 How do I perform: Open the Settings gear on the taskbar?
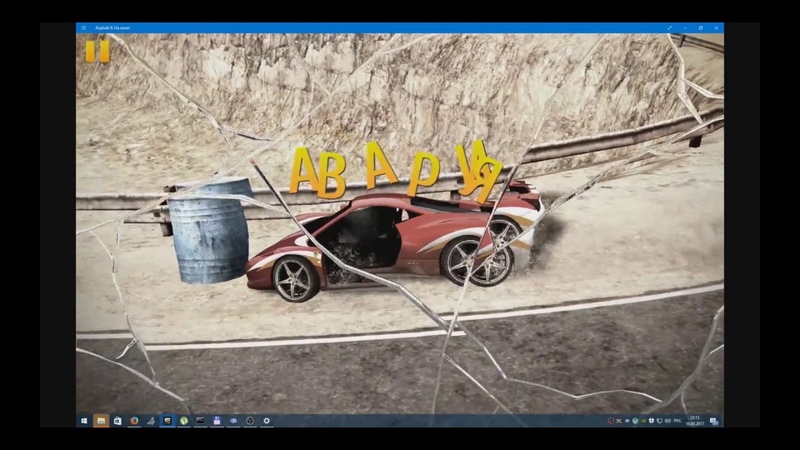click(266, 421)
